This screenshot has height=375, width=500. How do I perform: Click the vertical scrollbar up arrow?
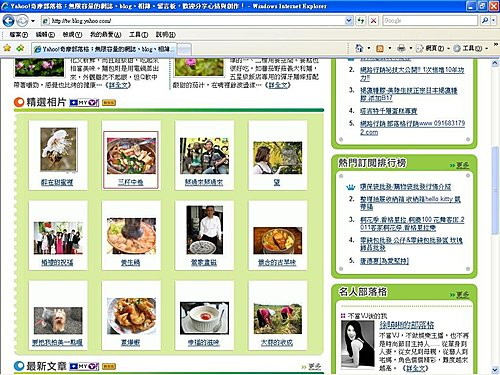pos(495,63)
